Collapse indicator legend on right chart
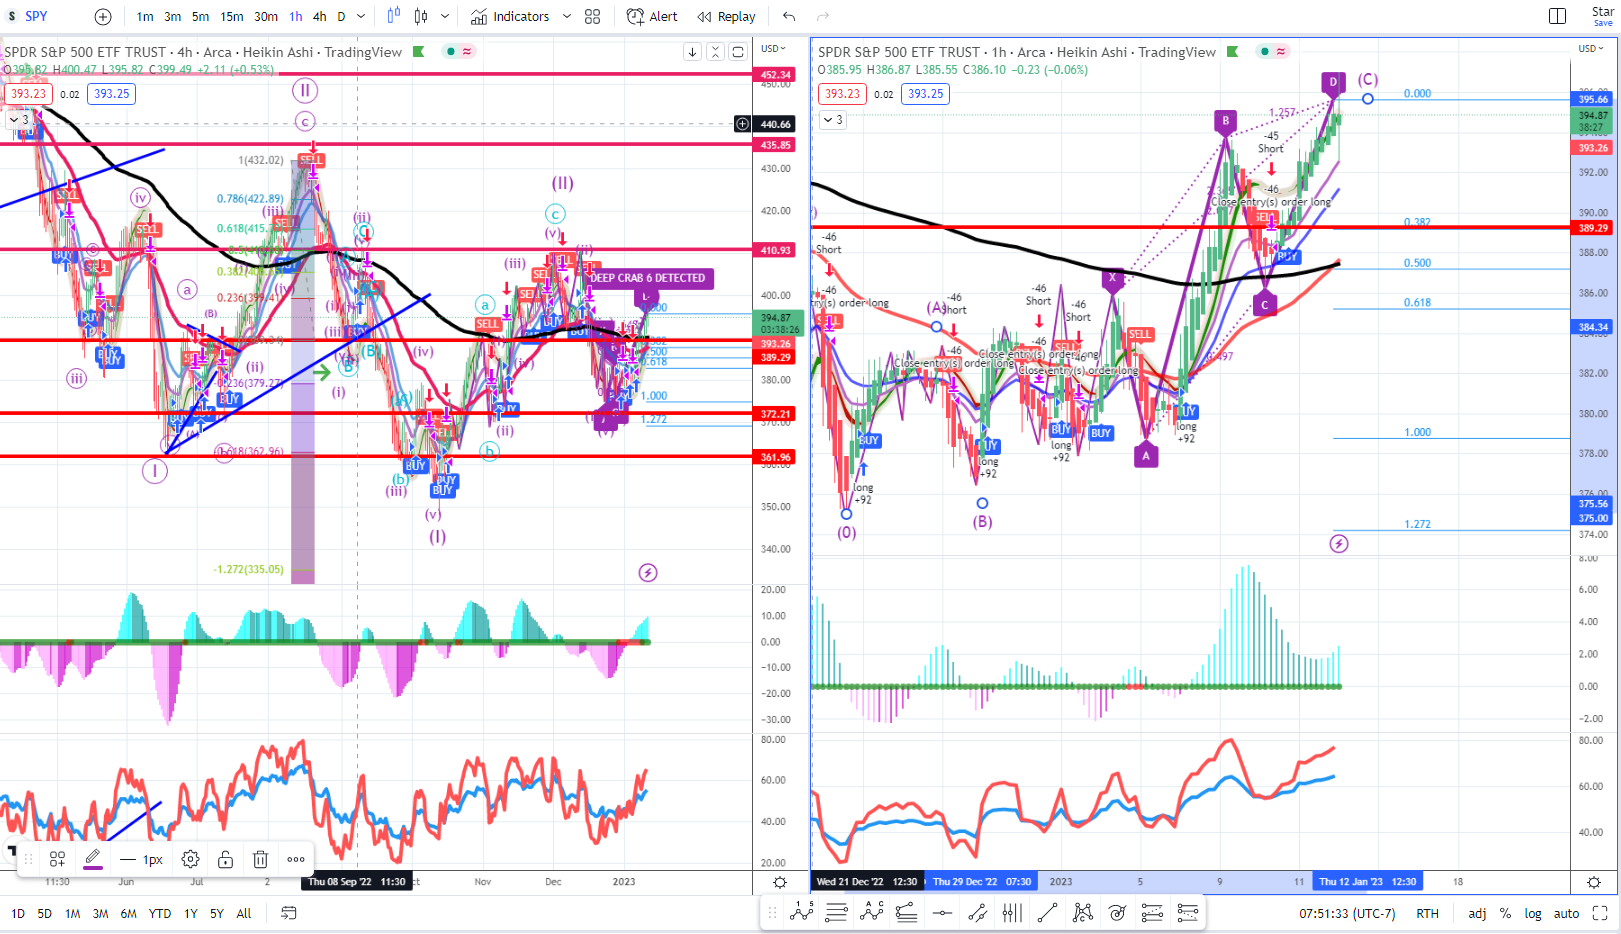Screen dimensions: 1621x934 pyautogui.click(x=833, y=119)
